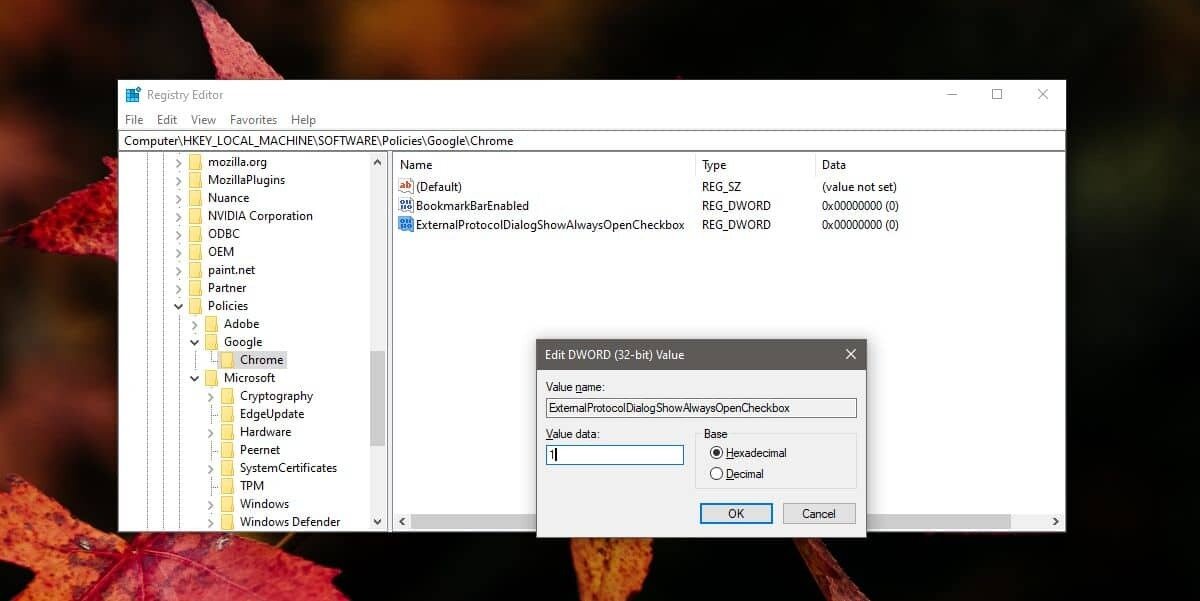Open the File menu
Image resolution: width=1200 pixels, height=601 pixels.
coord(134,120)
